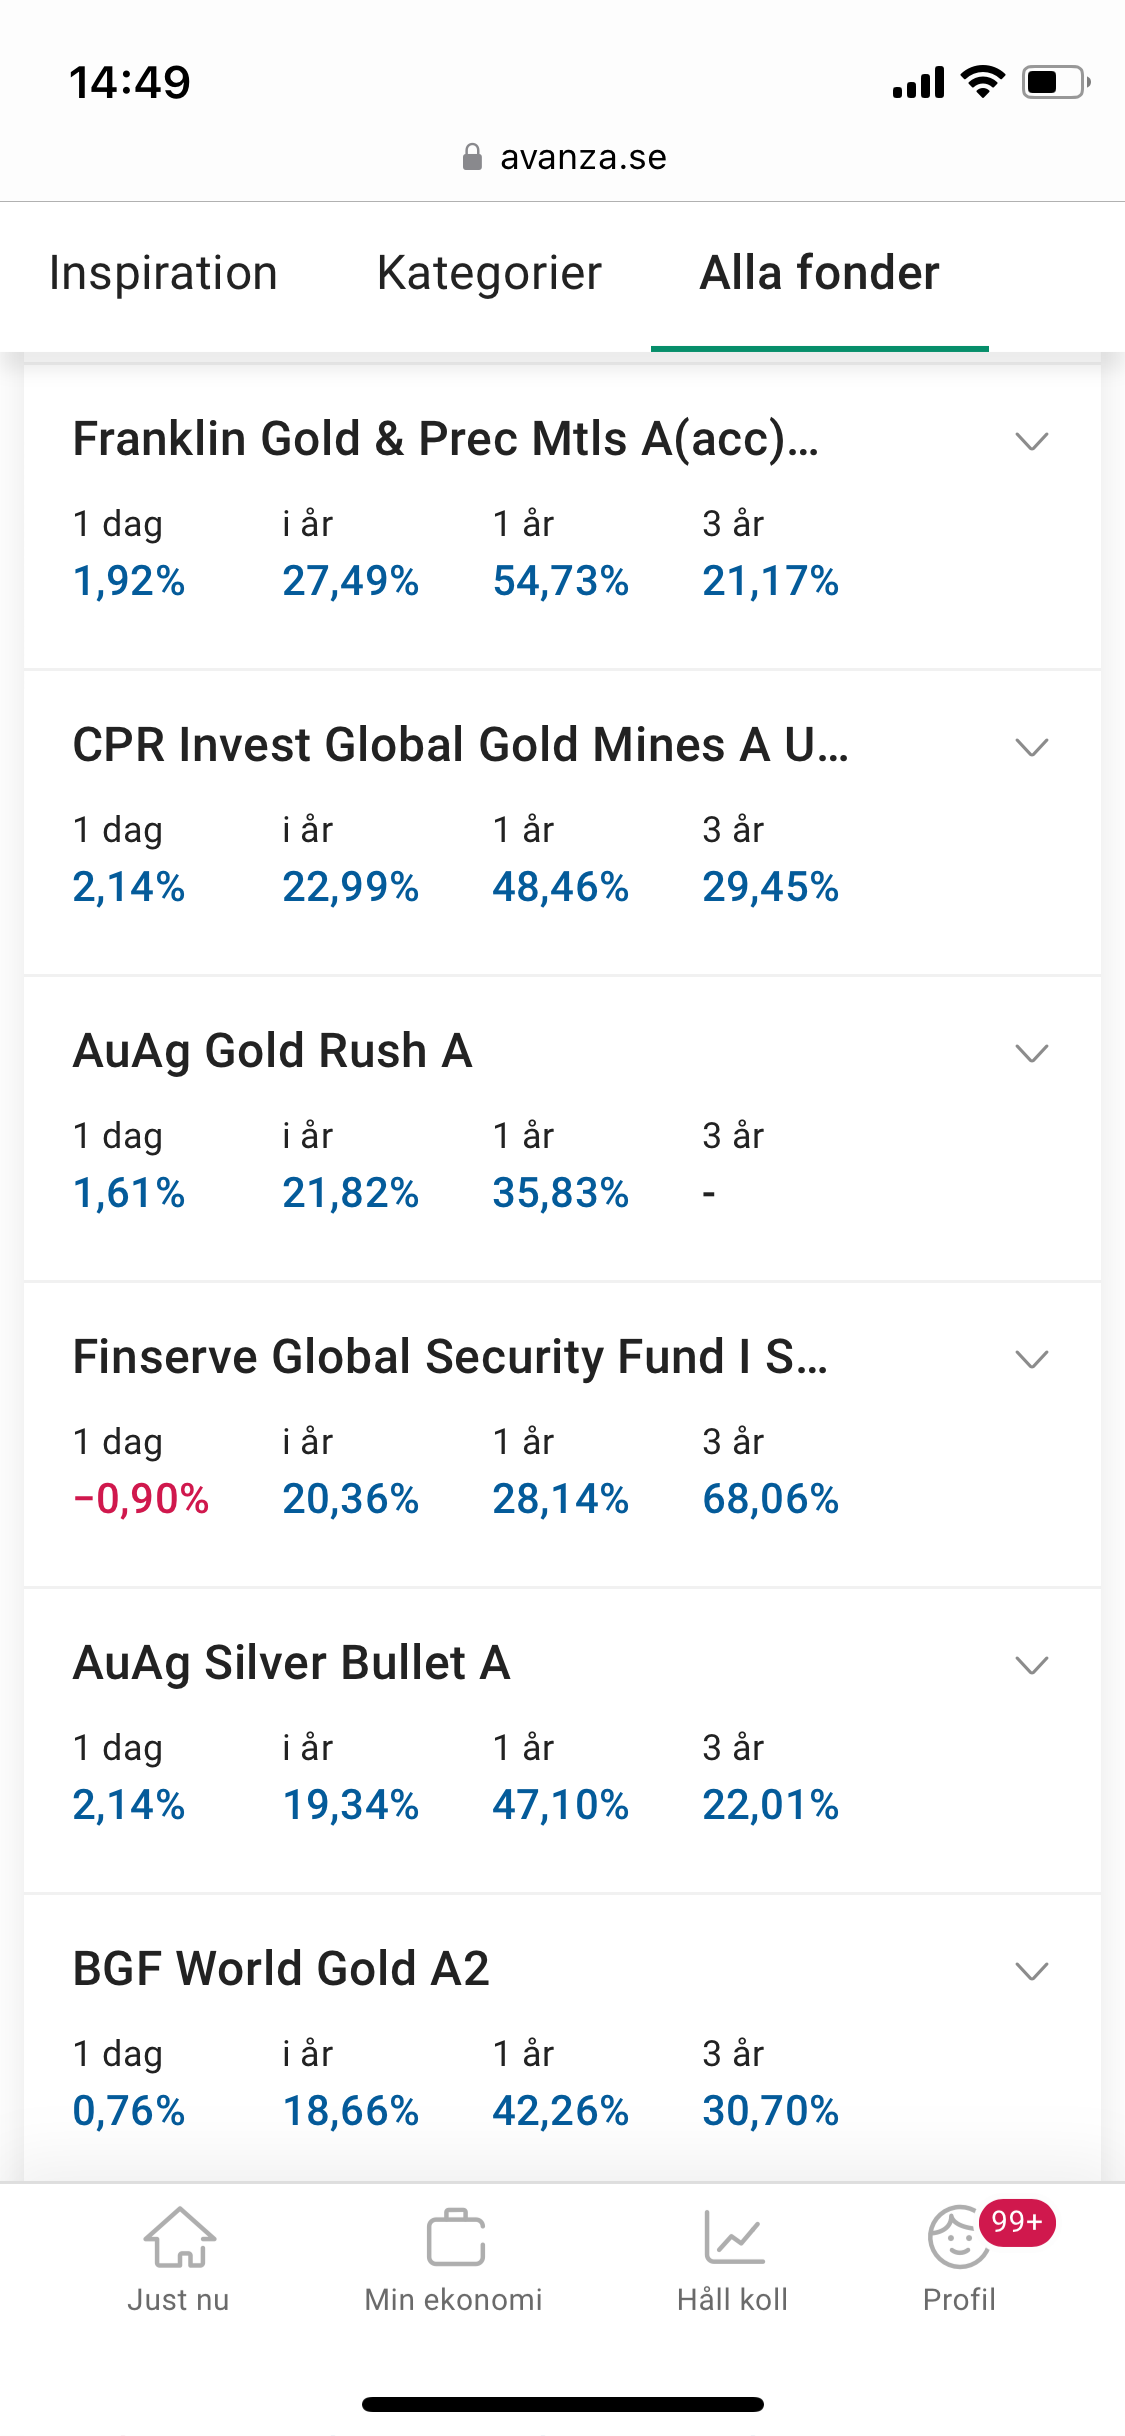
Task: Tap the home indicator bar
Action: tap(563, 2404)
